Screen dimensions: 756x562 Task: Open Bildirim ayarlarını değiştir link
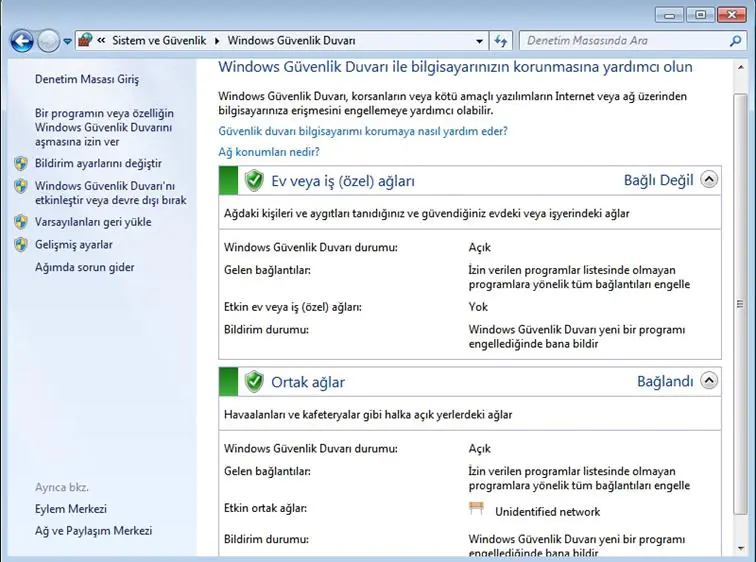coord(98,163)
